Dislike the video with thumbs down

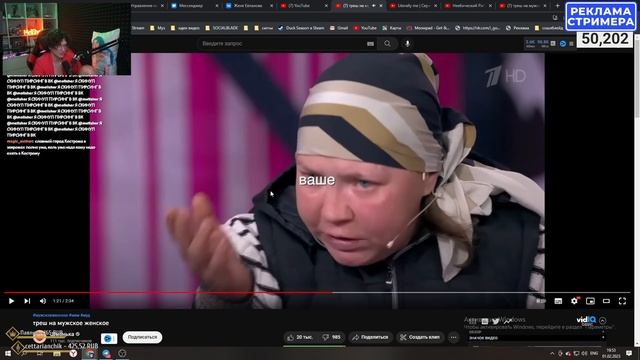(332, 337)
